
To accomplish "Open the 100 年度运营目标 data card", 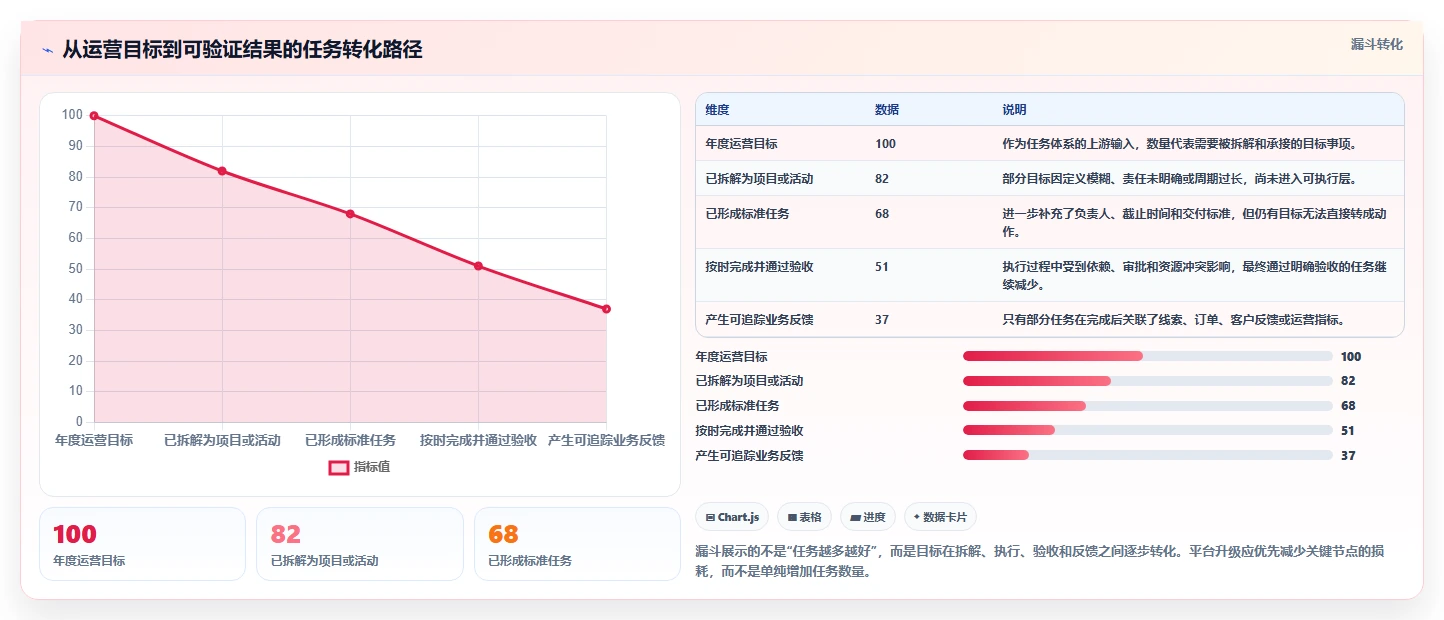I will (142, 544).
